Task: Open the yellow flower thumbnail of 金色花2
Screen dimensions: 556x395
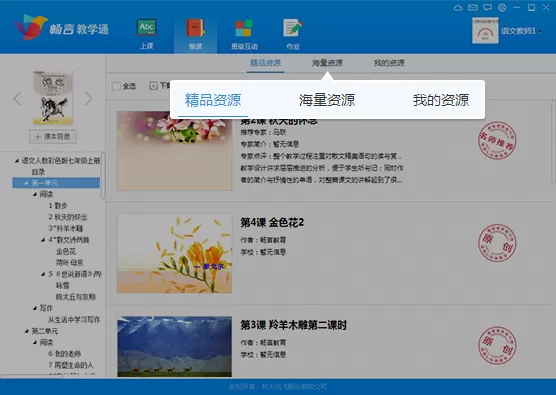Action: coord(174,253)
